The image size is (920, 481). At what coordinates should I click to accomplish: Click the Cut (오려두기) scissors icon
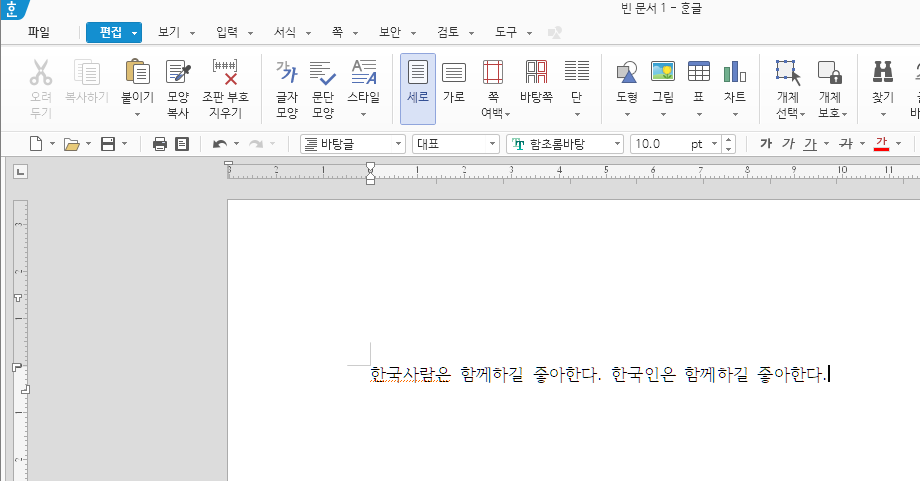40,72
